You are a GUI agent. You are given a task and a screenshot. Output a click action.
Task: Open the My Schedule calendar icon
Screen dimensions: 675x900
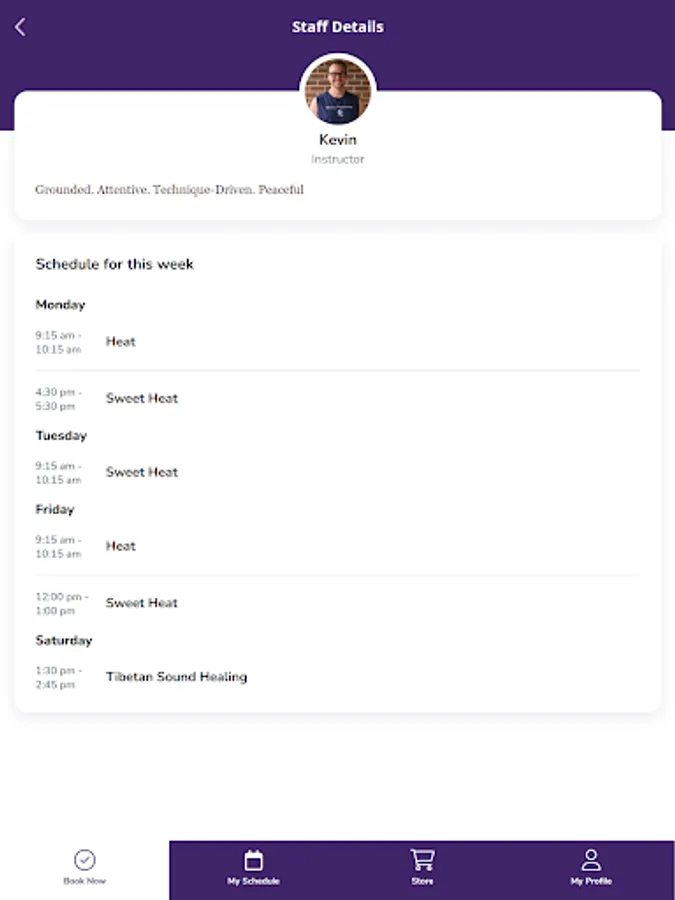pos(253,860)
